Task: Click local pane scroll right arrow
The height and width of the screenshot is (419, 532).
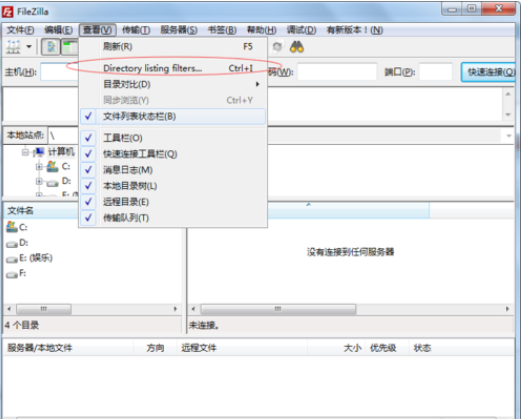Action: coord(175,309)
